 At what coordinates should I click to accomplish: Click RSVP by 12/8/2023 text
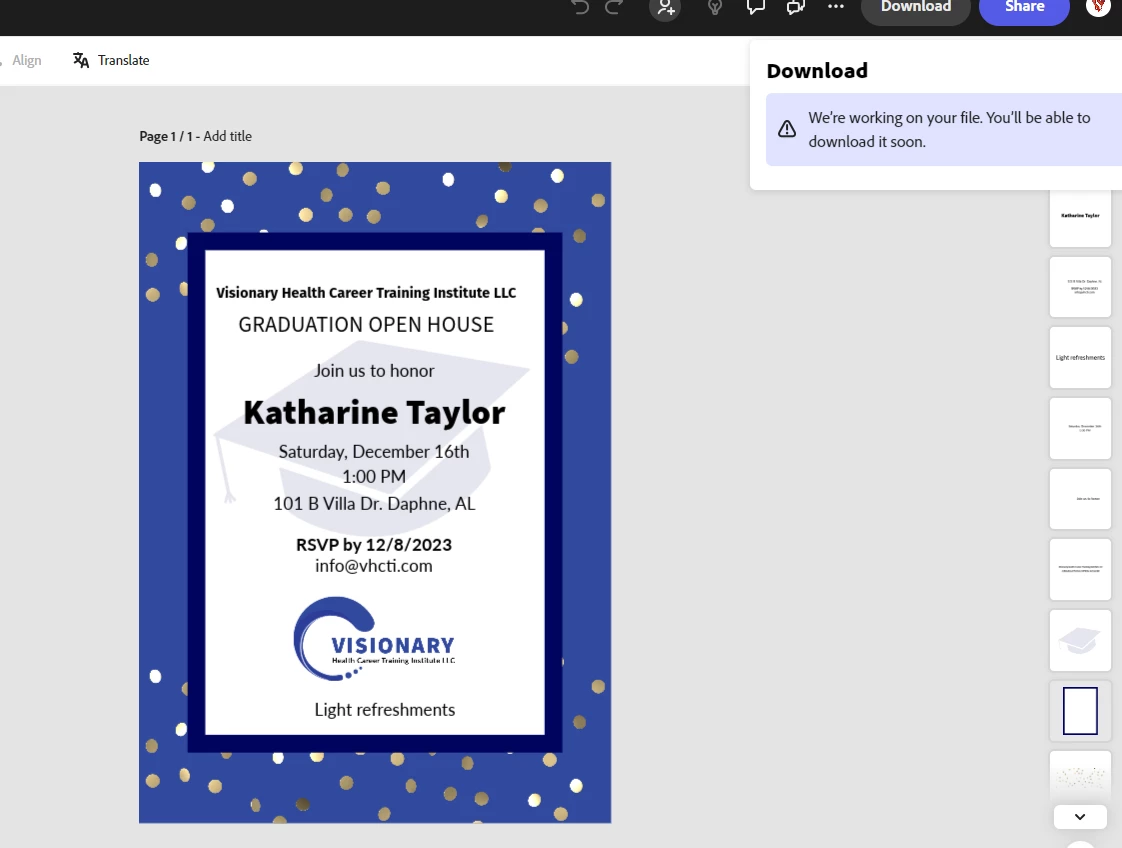coord(374,545)
